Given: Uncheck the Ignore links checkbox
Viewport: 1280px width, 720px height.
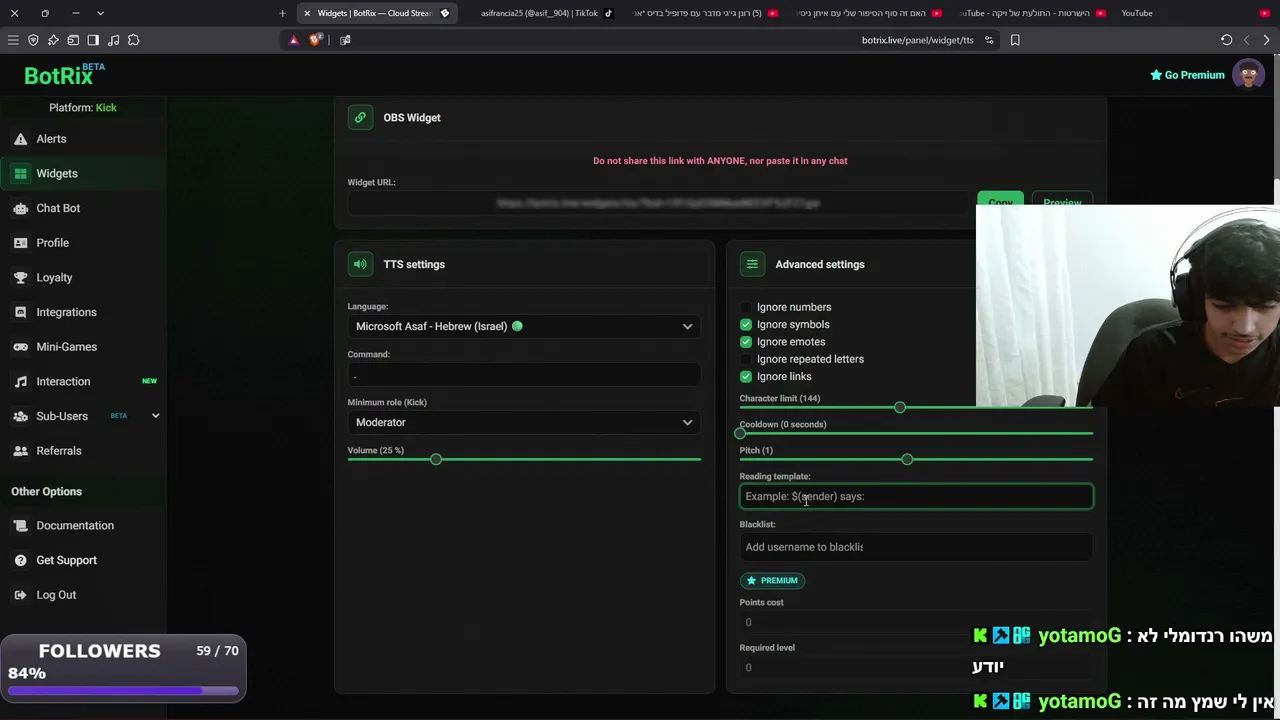Looking at the screenshot, I should click(x=746, y=376).
